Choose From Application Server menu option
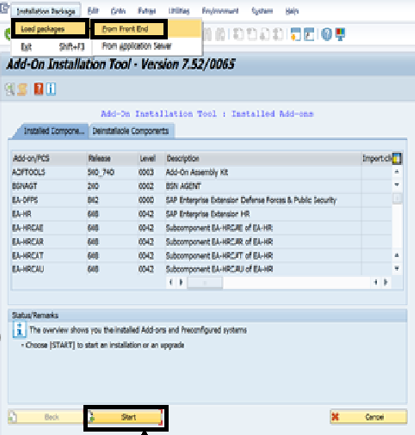 [x=136, y=46]
